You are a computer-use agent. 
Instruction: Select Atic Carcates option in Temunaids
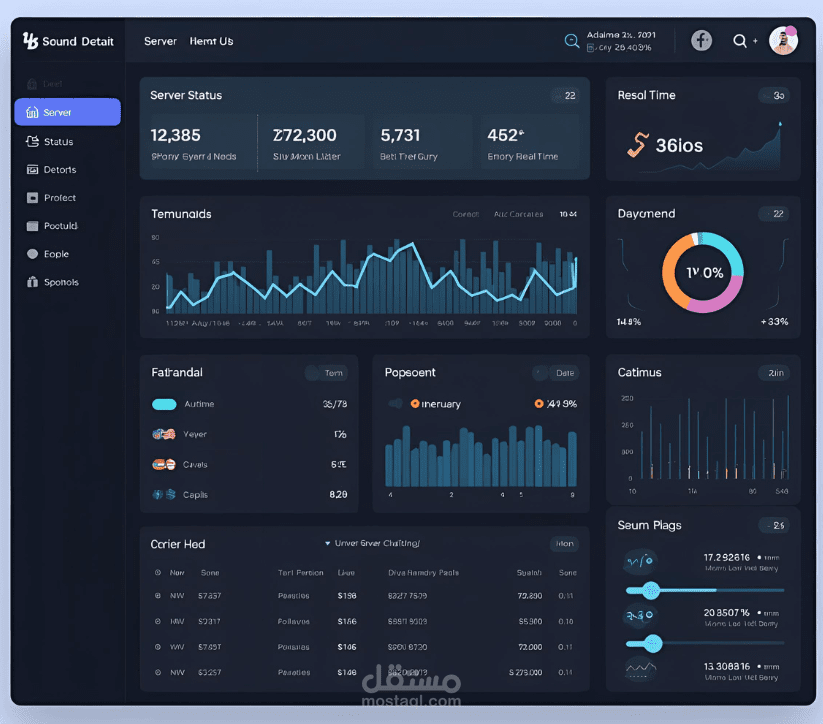[518, 214]
